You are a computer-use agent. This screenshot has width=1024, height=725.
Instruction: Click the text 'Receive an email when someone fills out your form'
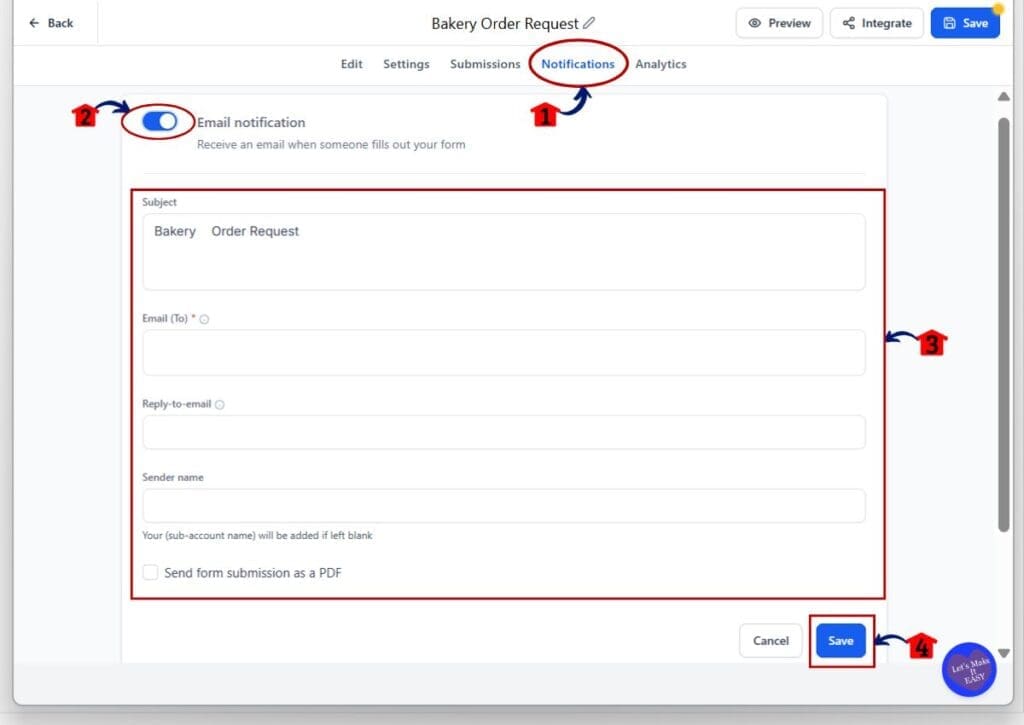[331, 144]
